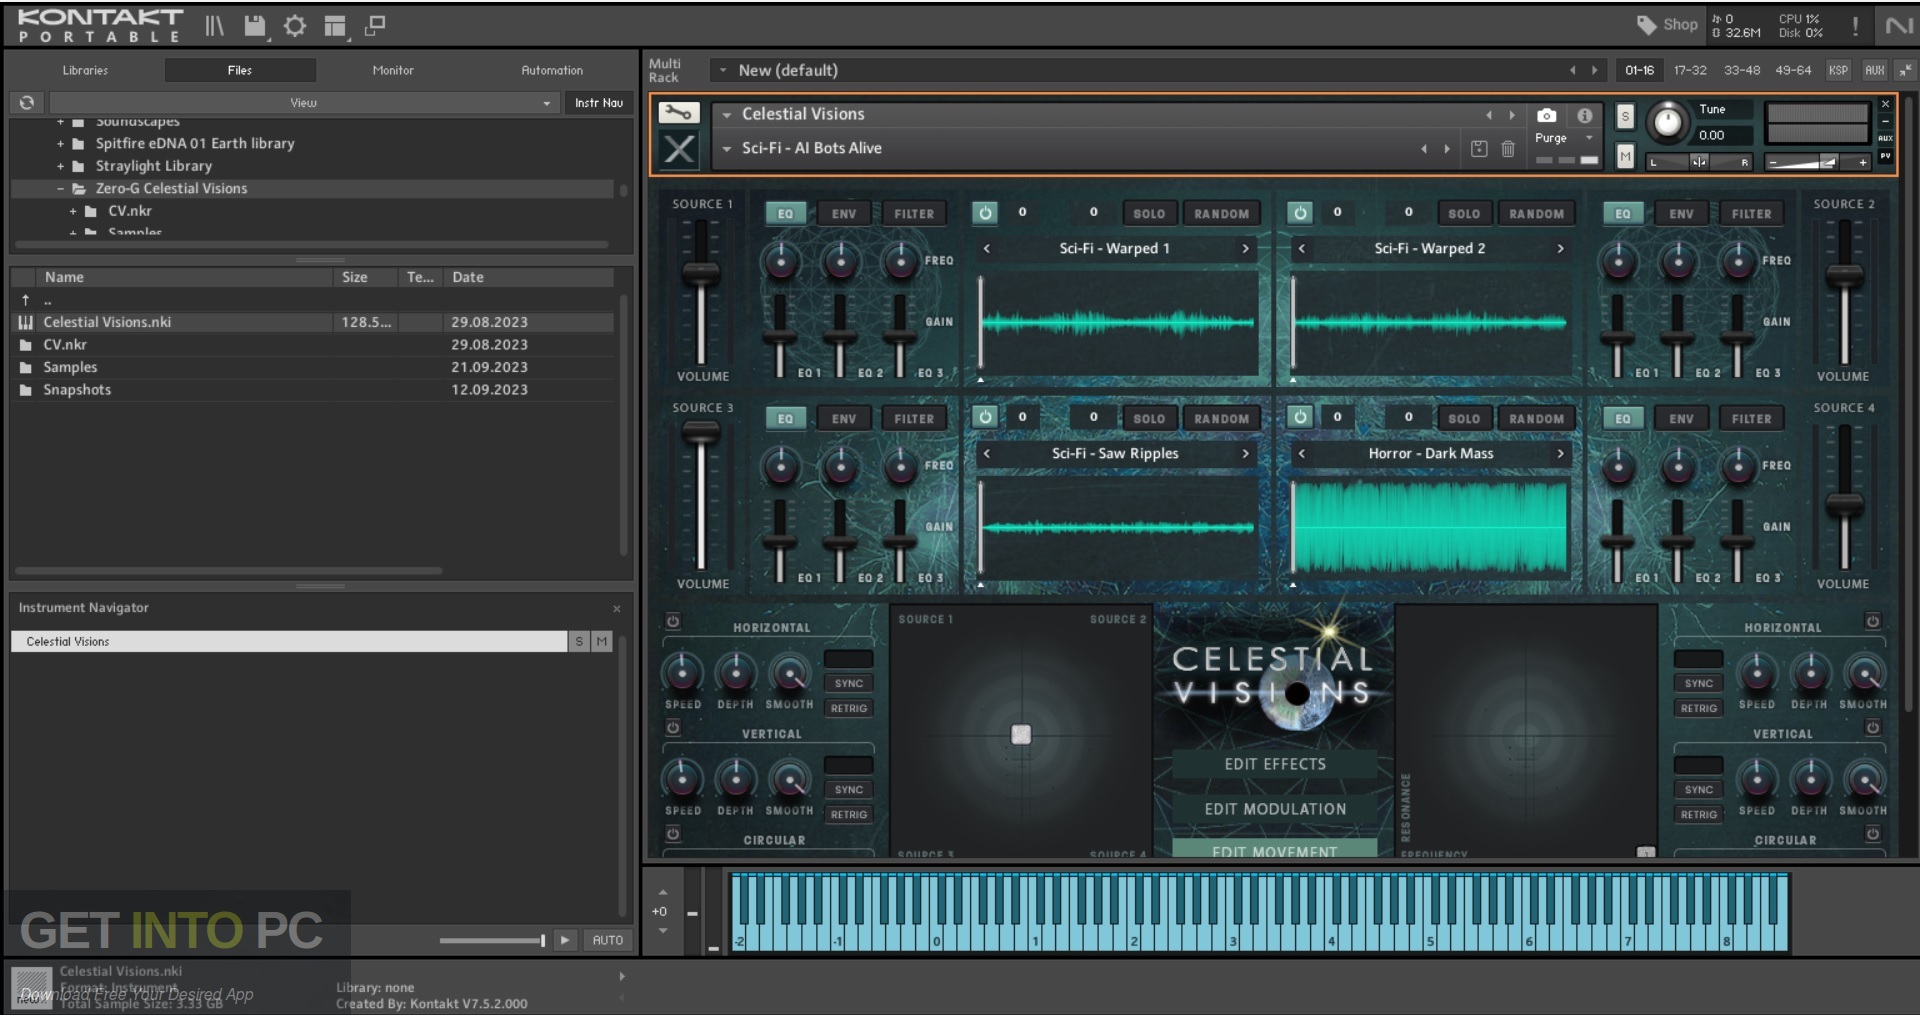
Task: Click RANDOM for Sci-Fi - Warped 1
Action: [x=1221, y=213]
